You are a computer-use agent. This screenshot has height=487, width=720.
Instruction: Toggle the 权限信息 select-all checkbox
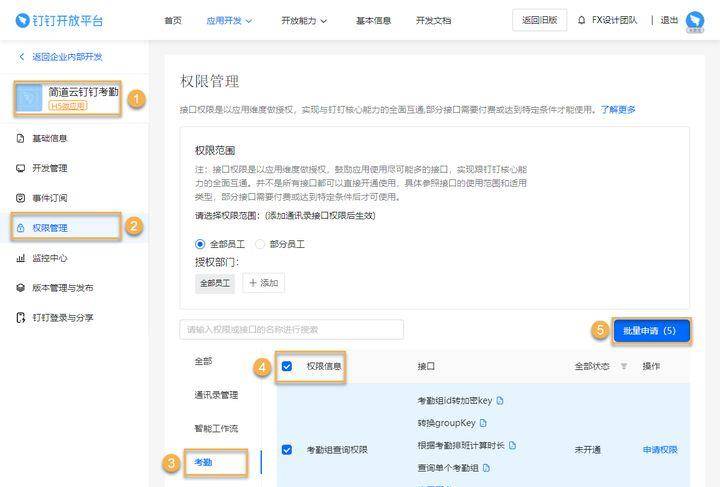287,367
